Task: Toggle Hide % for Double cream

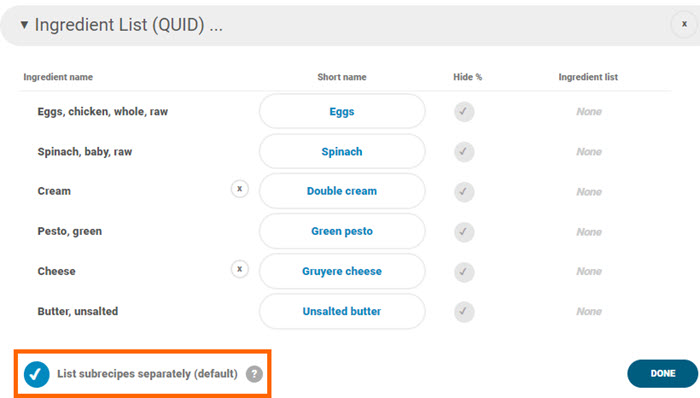Action: pyautogui.click(x=464, y=192)
